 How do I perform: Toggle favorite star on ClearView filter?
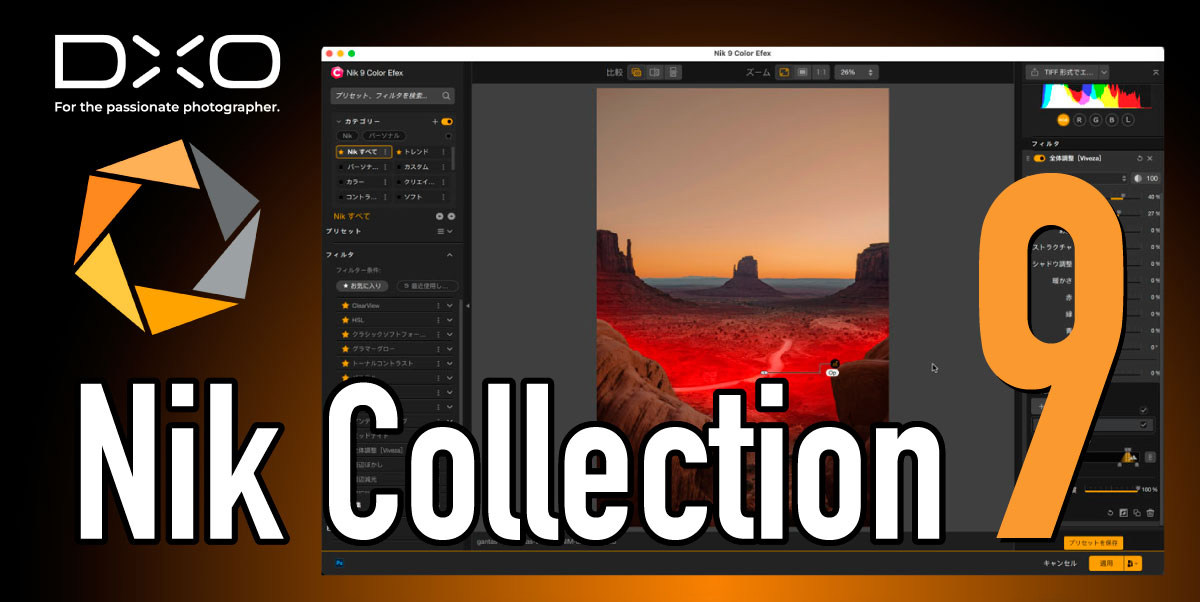click(x=345, y=305)
